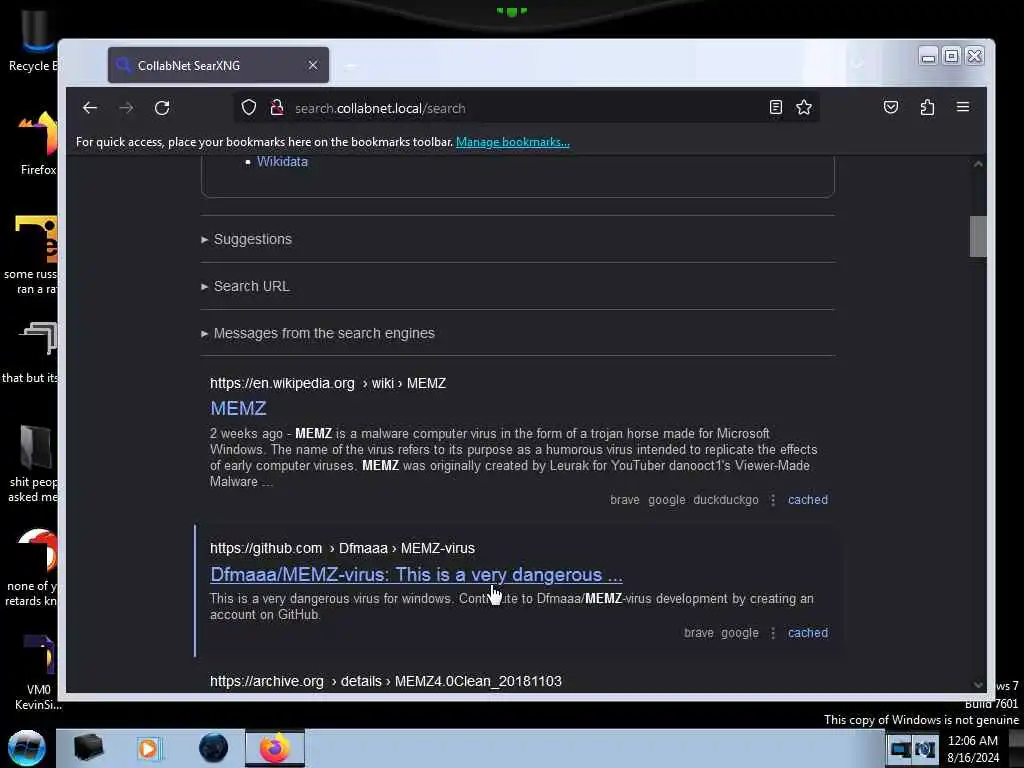The width and height of the screenshot is (1024, 768).
Task: Open the dark box taskbar icon
Action: [x=88, y=748]
